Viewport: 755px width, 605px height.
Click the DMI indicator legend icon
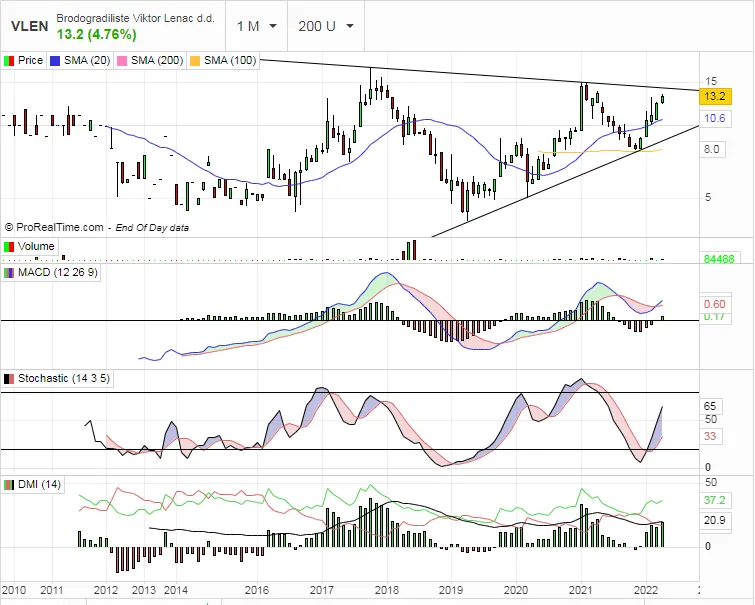click(x=10, y=484)
